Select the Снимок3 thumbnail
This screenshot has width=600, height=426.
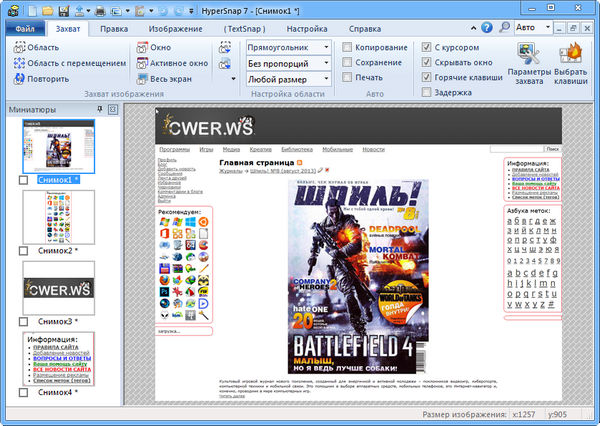click(x=58, y=288)
